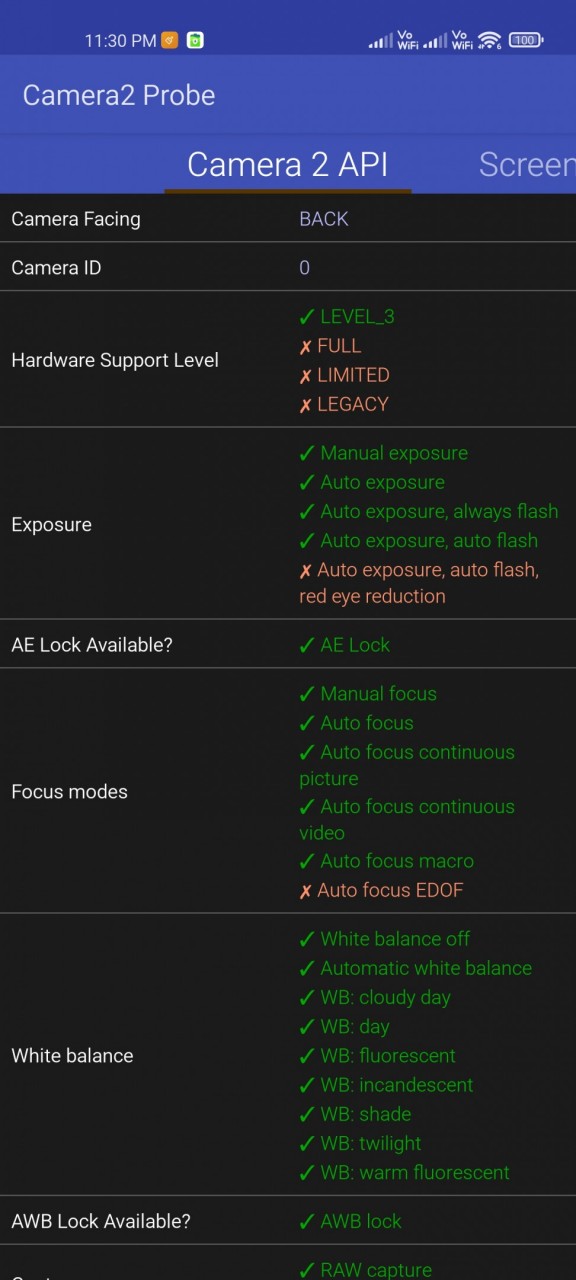Tap the Hardware Support Level row label

[115, 360]
